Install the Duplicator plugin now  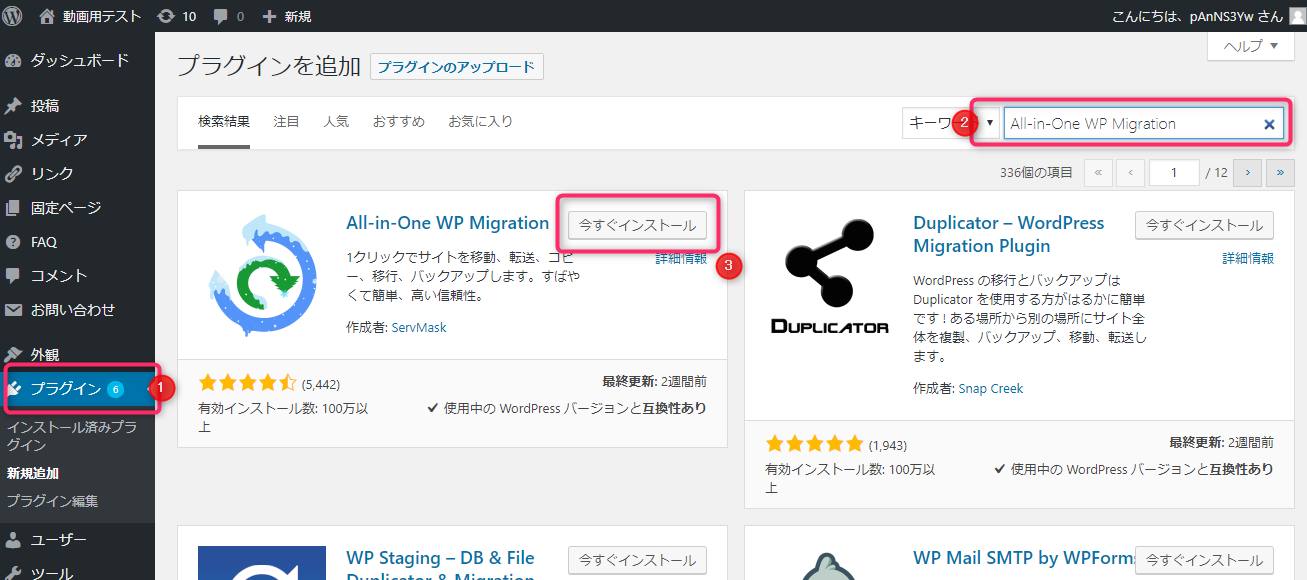point(1205,225)
